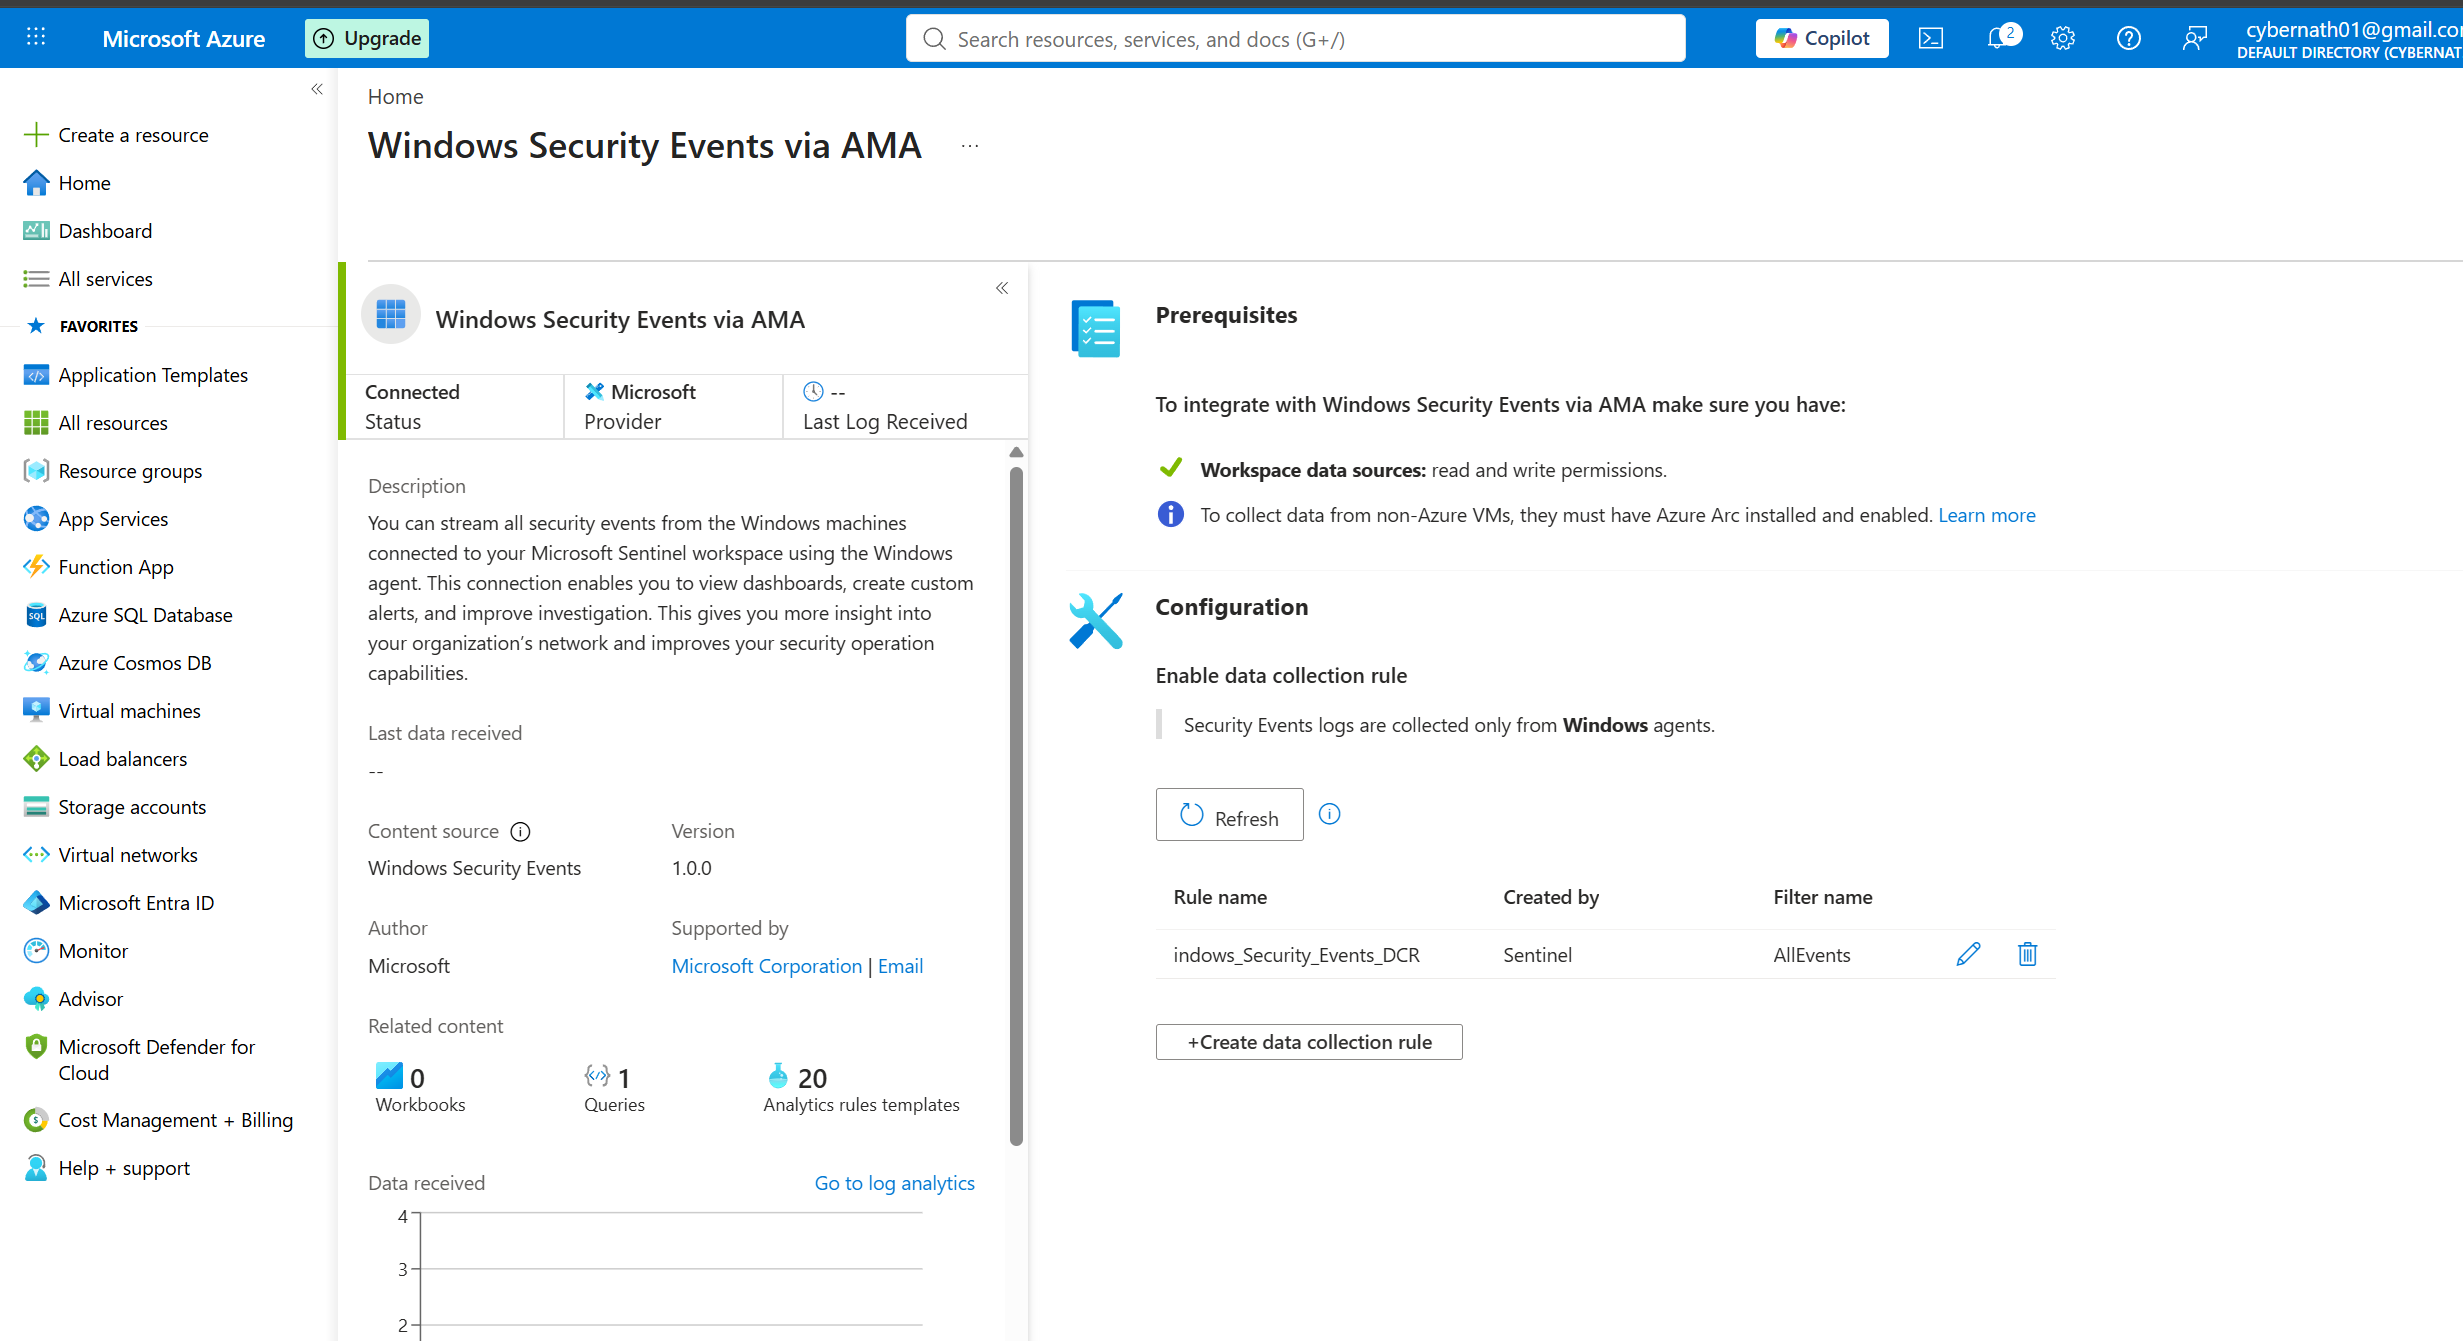Click the Monitor icon
This screenshot has height=1341, width=2463.
click(x=36, y=950)
